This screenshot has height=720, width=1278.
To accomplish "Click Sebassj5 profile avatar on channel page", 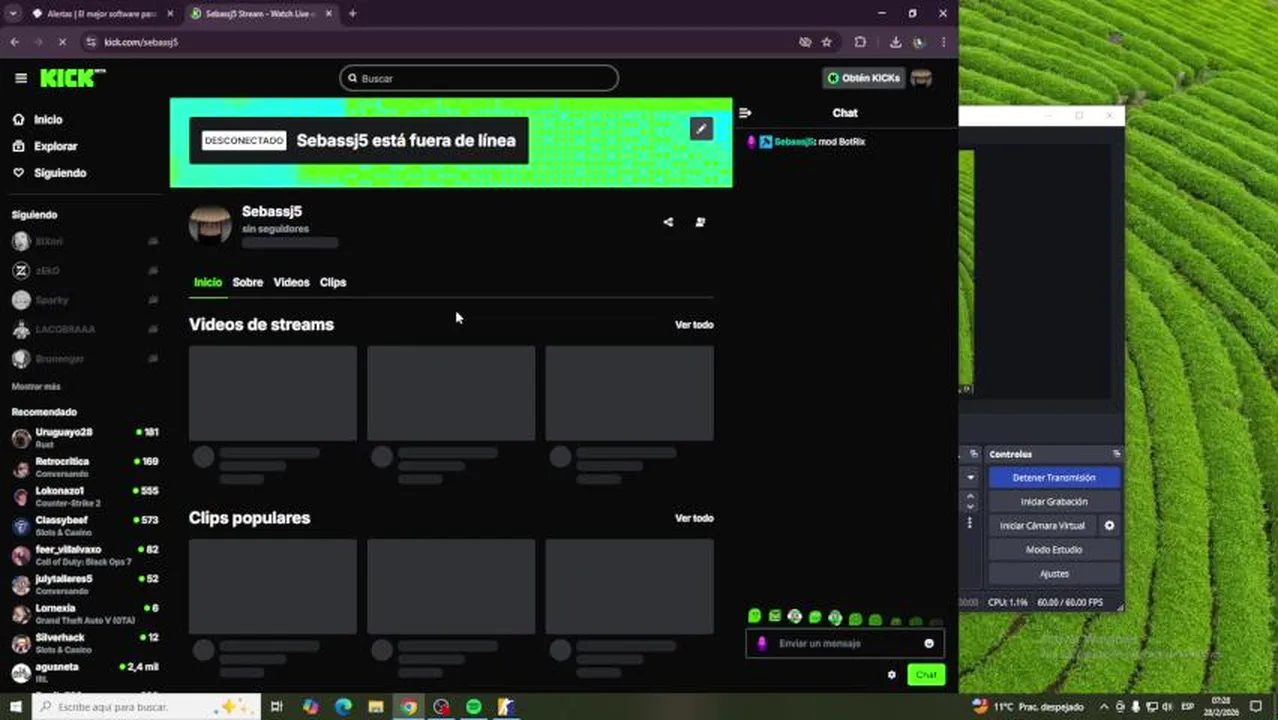I will [210, 225].
